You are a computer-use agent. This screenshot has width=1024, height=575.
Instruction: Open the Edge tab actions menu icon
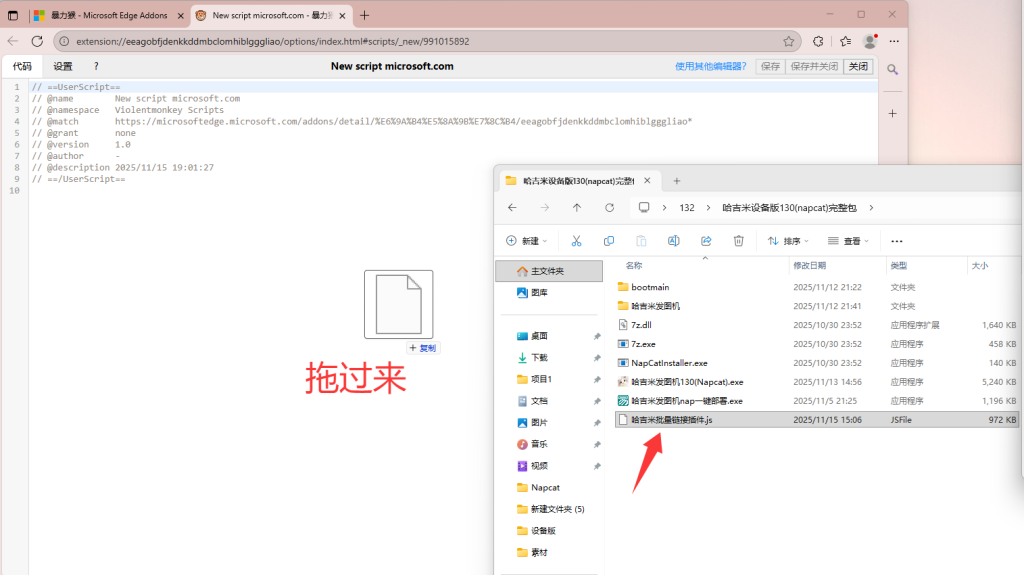click(13, 15)
